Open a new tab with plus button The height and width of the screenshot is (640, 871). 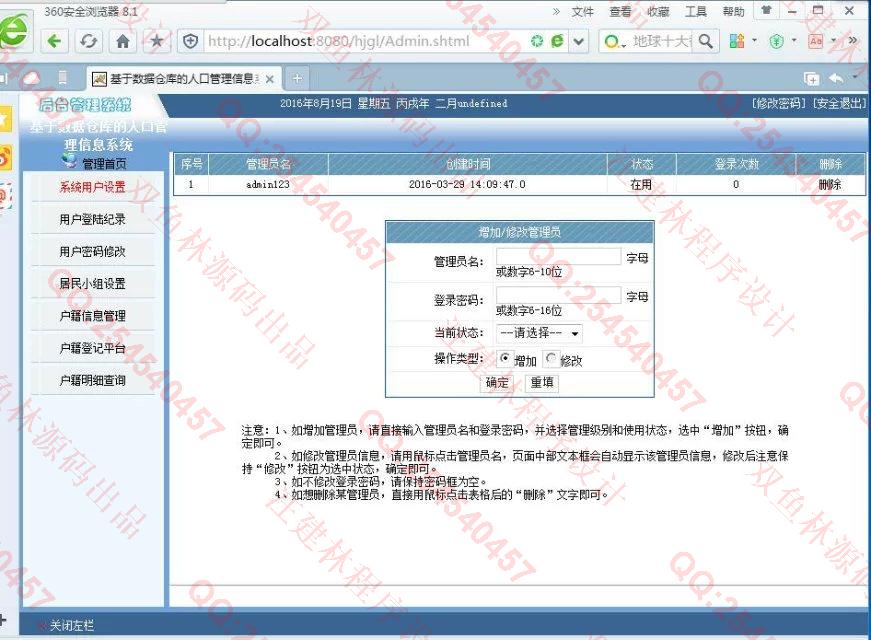tap(297, 78)
